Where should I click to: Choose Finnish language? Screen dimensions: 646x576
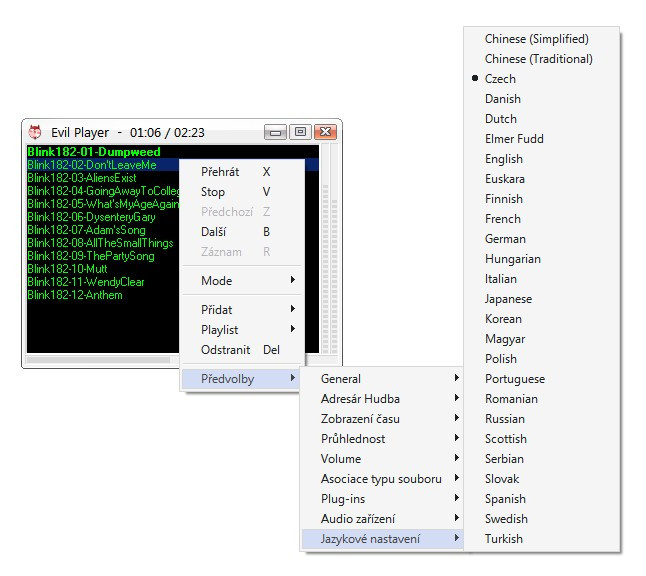point(542,199)
